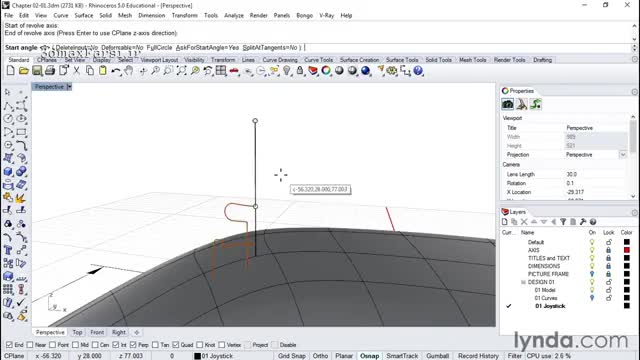Open the Surface menu
This screenshot has width=640, height=360.
(x=84, y=16)
